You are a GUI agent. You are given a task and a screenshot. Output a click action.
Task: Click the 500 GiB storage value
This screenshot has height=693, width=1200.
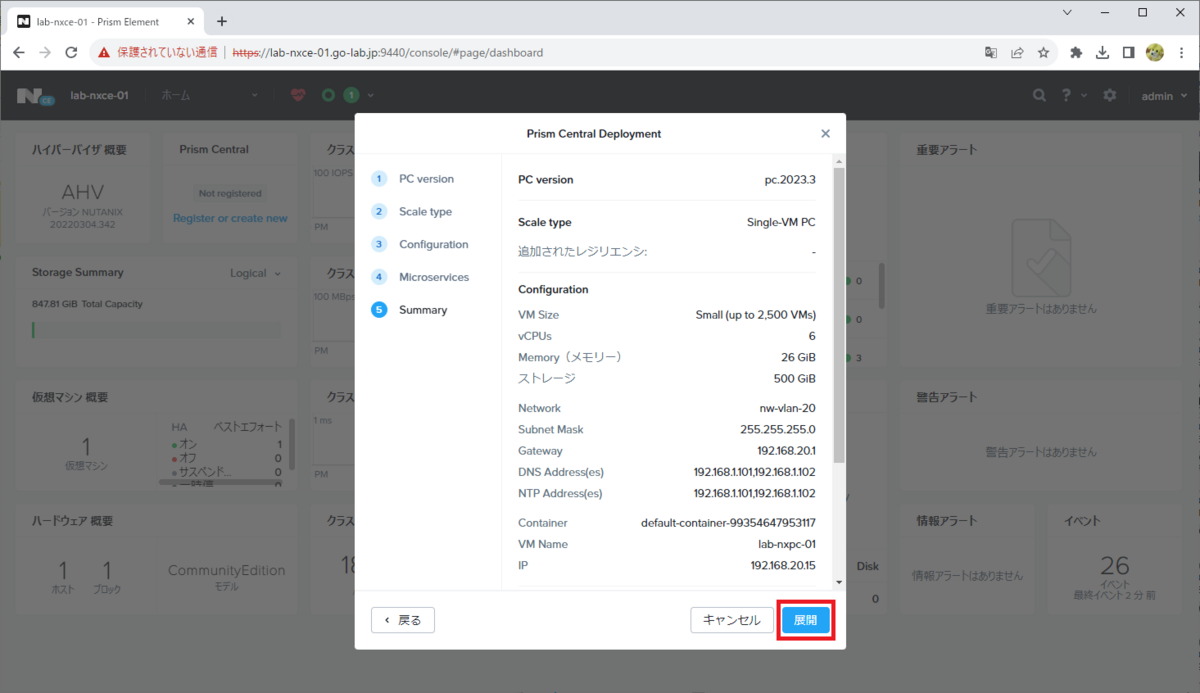click(792, 379)
